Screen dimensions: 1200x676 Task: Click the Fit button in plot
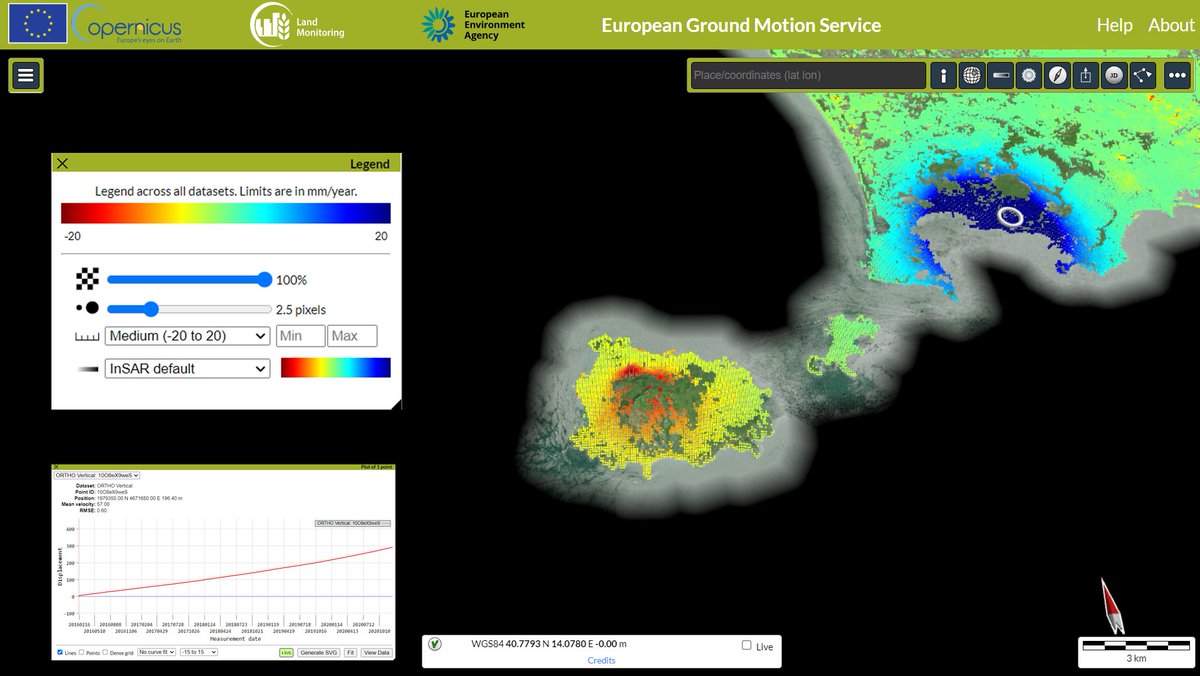pyautogui.click(x=350, y=652)
